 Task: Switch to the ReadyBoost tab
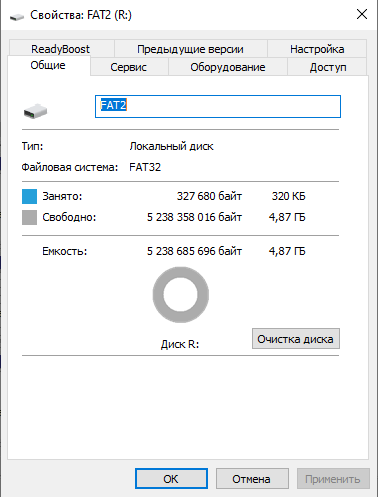click(x=62, y=49)
